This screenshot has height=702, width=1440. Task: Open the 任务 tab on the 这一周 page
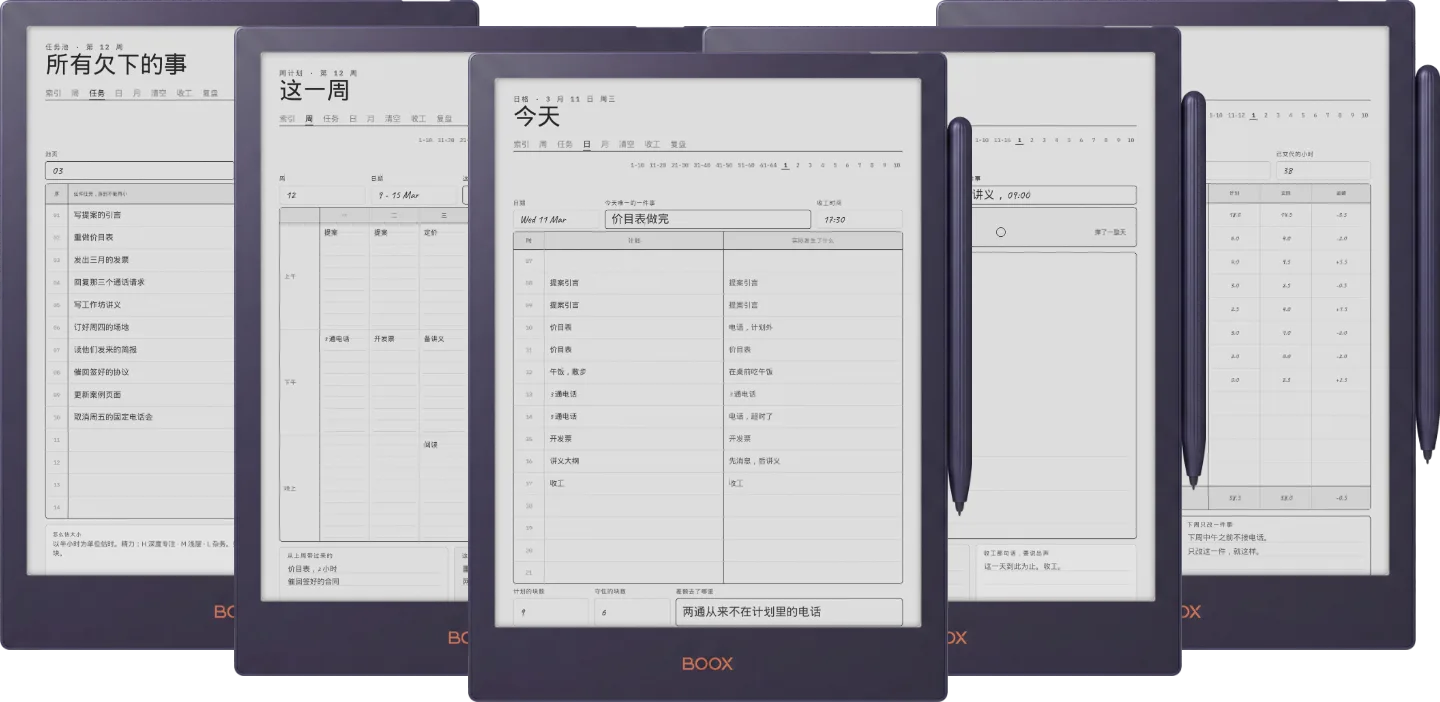pos(331,119)
